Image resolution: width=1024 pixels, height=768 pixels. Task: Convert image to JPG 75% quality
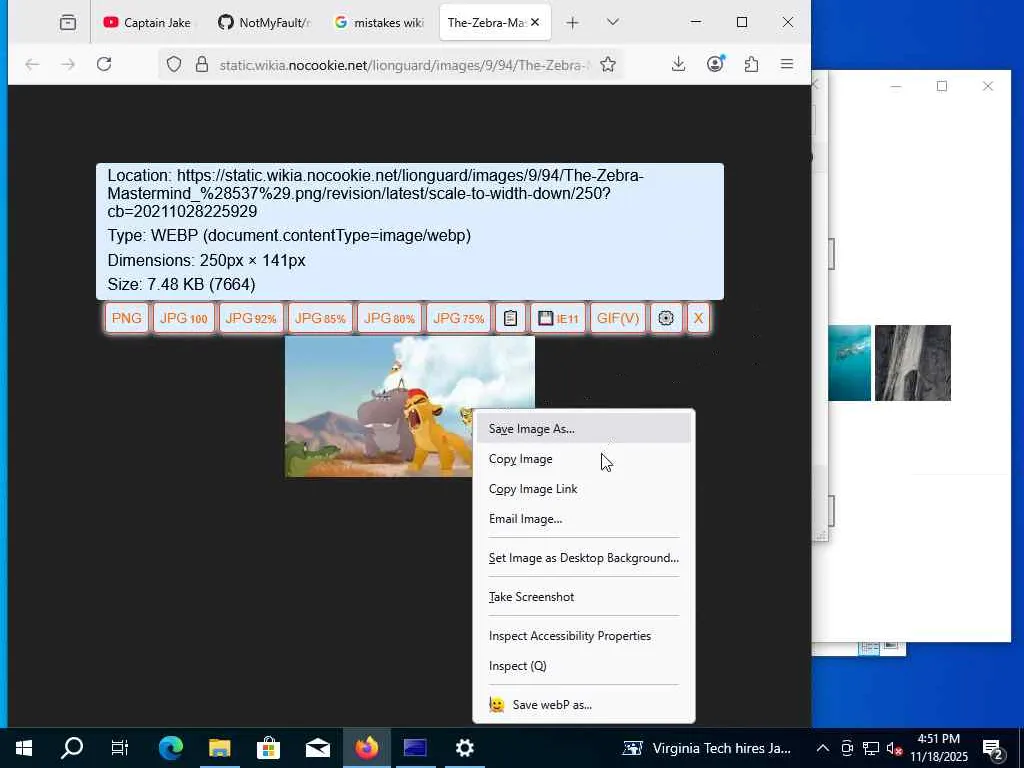[x=458, y=318]
